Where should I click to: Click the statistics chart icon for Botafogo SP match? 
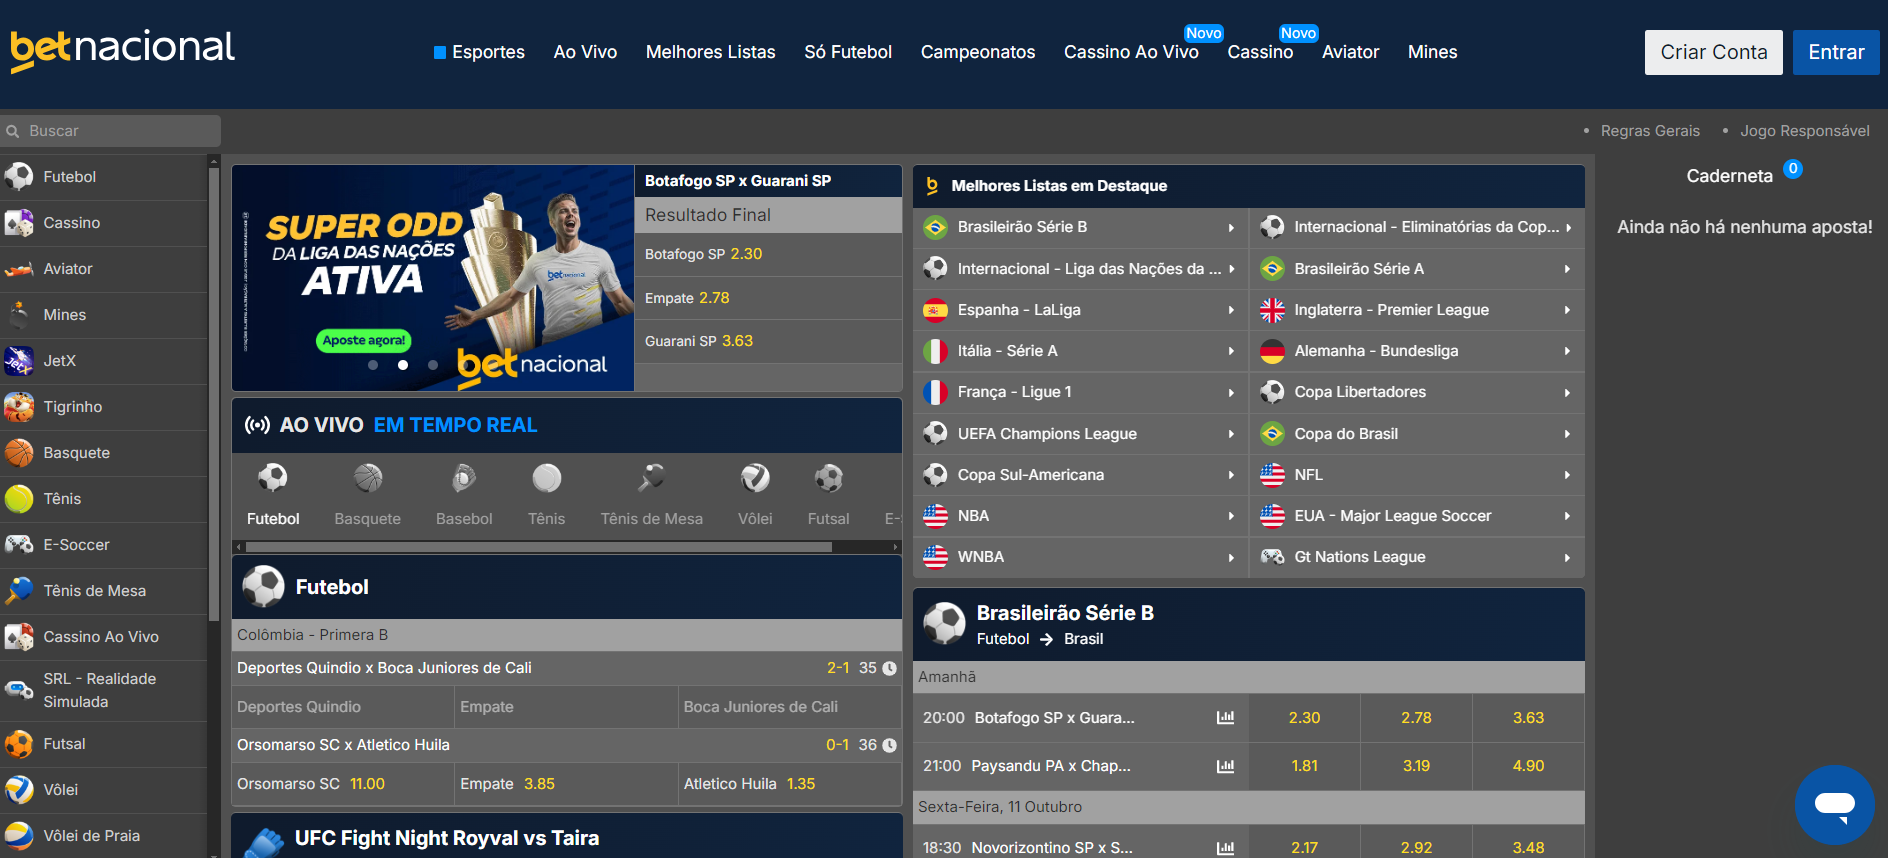tap(1225, 718)
